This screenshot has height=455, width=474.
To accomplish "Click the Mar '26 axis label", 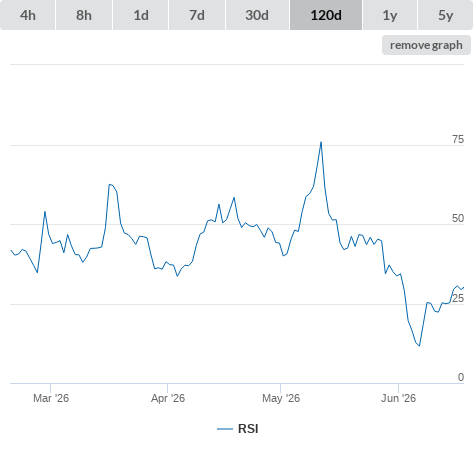I will 51,398.
